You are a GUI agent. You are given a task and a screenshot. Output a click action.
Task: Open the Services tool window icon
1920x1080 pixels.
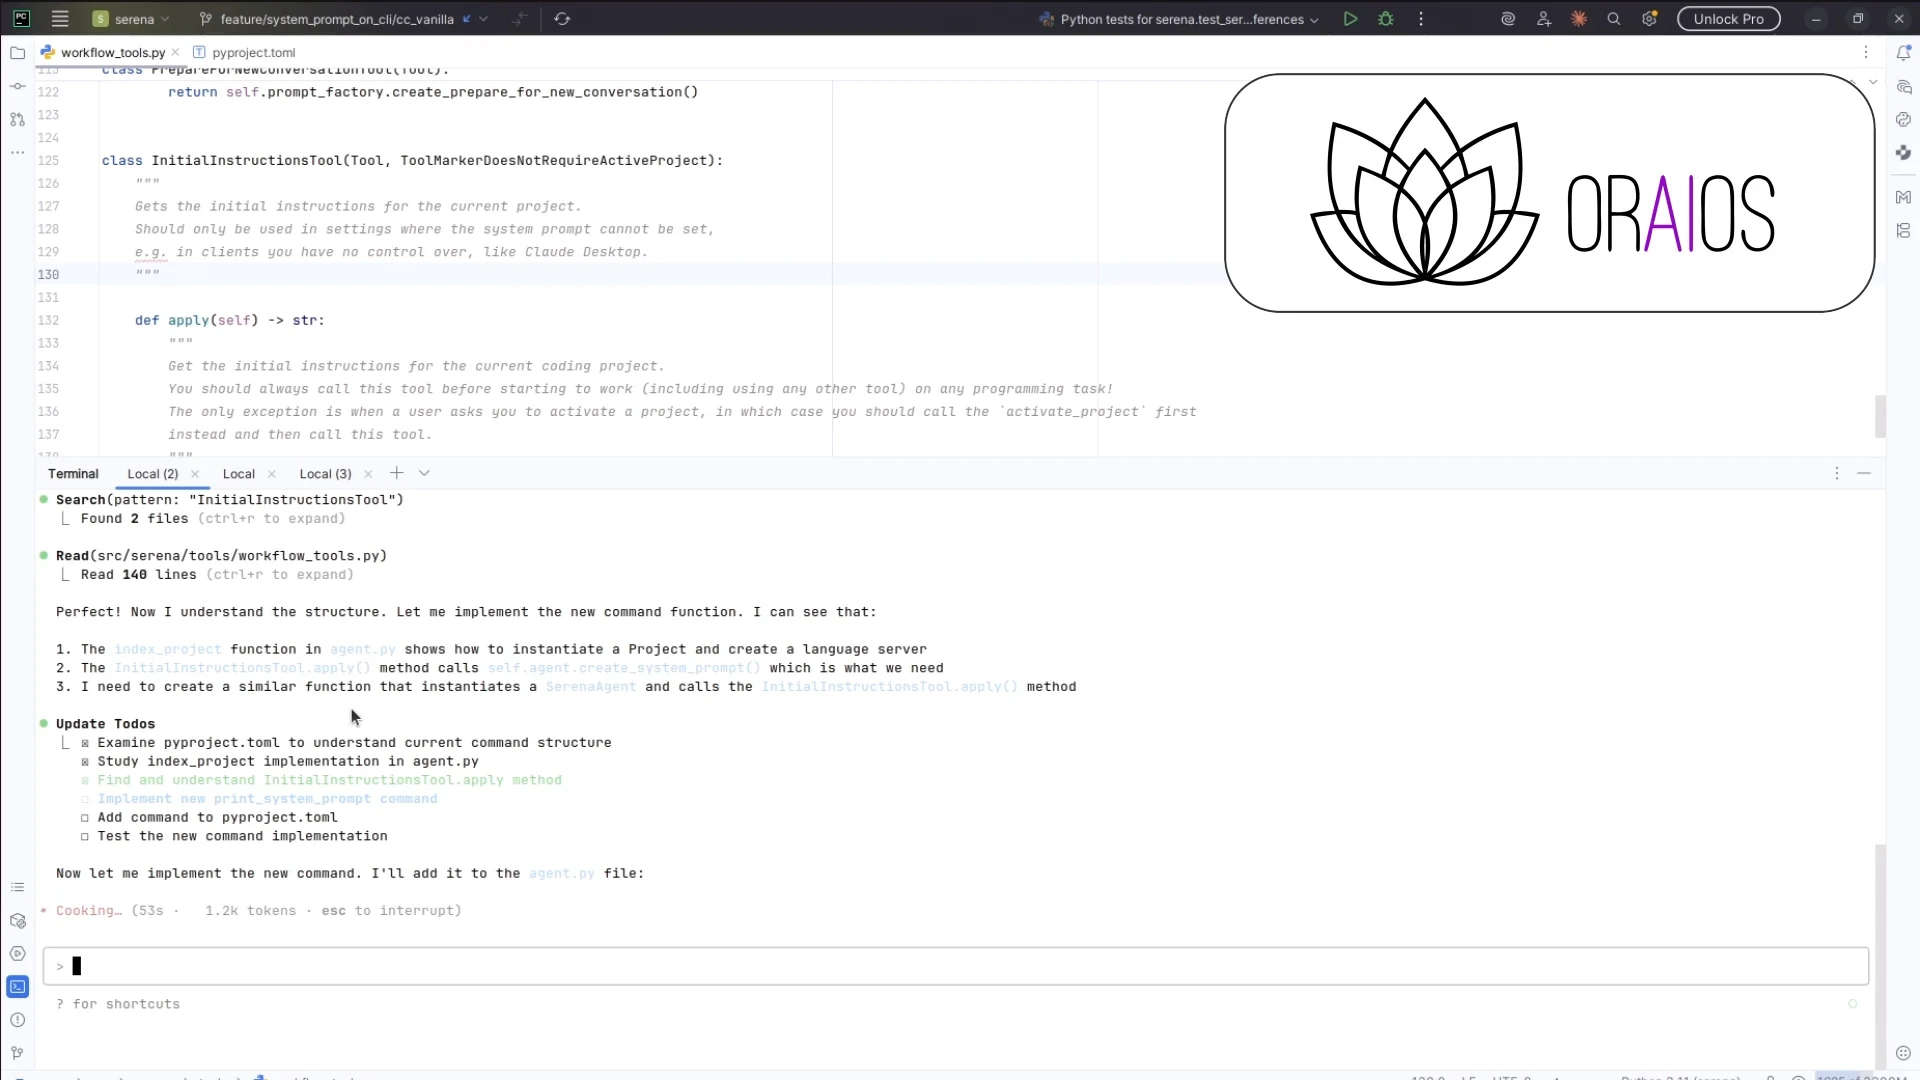click(17, 954)
